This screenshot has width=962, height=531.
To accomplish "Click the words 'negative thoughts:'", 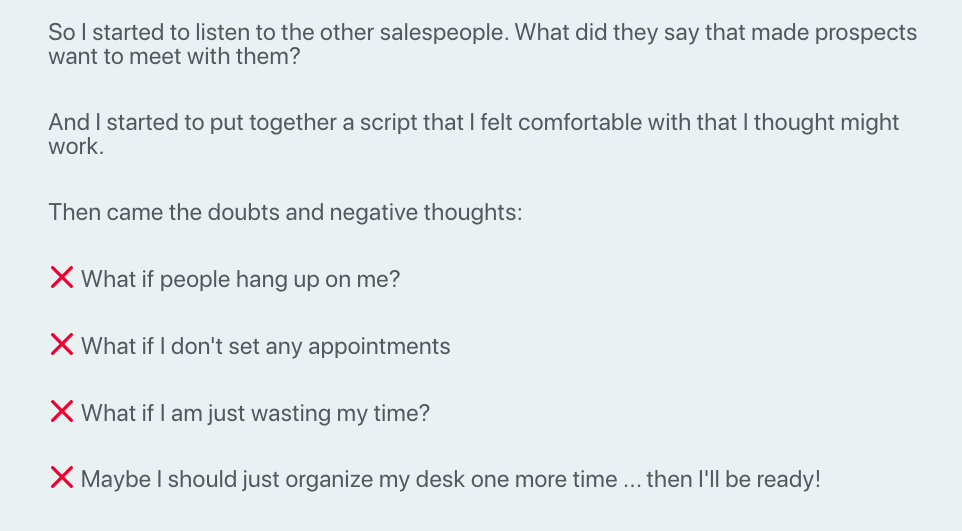I will (x=426, y=212).
